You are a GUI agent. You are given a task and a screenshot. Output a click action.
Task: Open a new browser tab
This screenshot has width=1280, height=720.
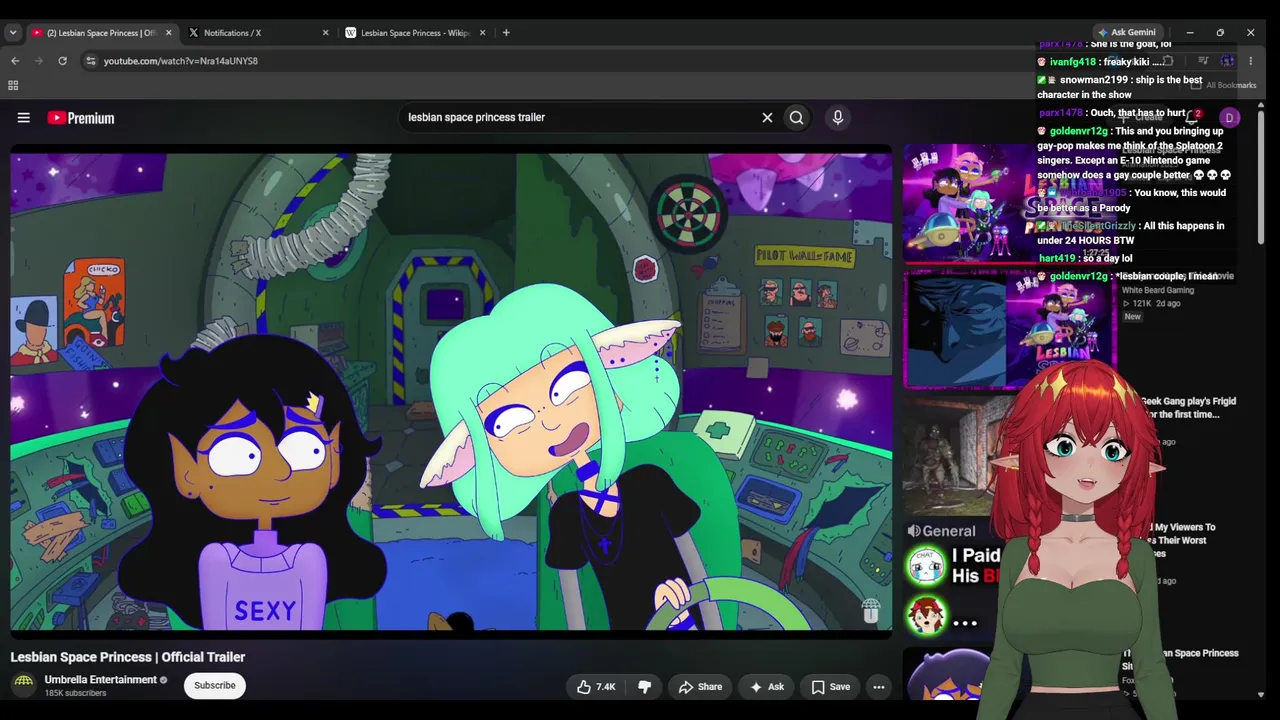[506, 33]
